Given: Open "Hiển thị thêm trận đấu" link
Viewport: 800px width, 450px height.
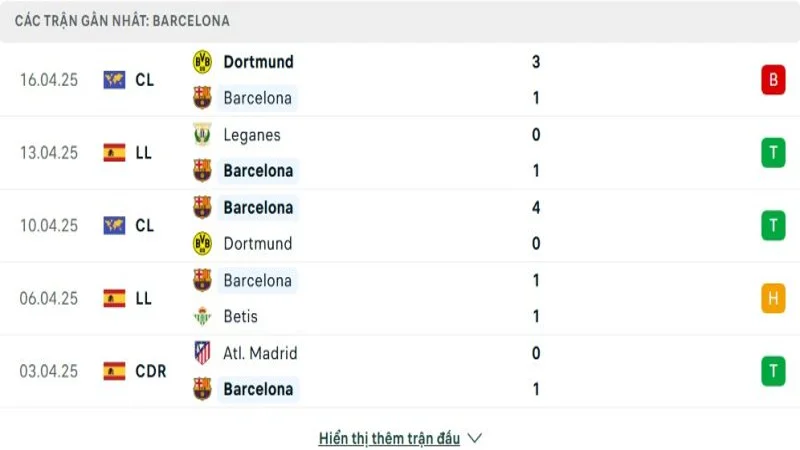Looking at the screenshot, I should (x=389, y=438).
